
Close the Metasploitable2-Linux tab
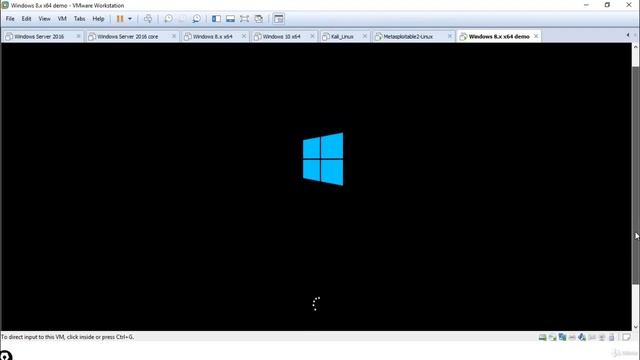pyautogui.click(x=450, y=36)
